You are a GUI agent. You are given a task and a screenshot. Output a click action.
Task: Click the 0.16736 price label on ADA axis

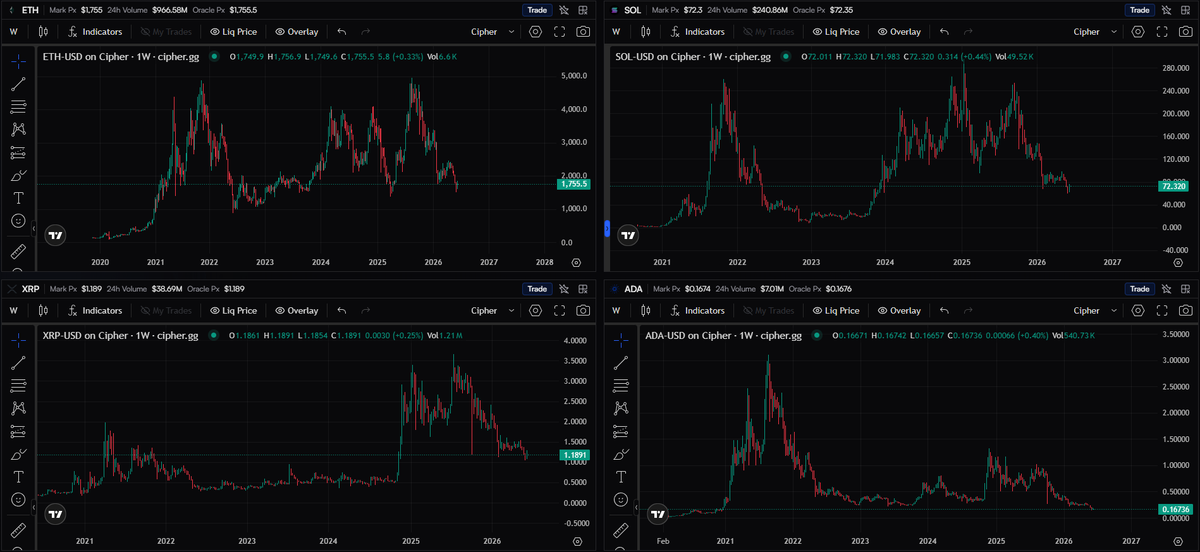pyautogui.click(x=1176, y=509)
